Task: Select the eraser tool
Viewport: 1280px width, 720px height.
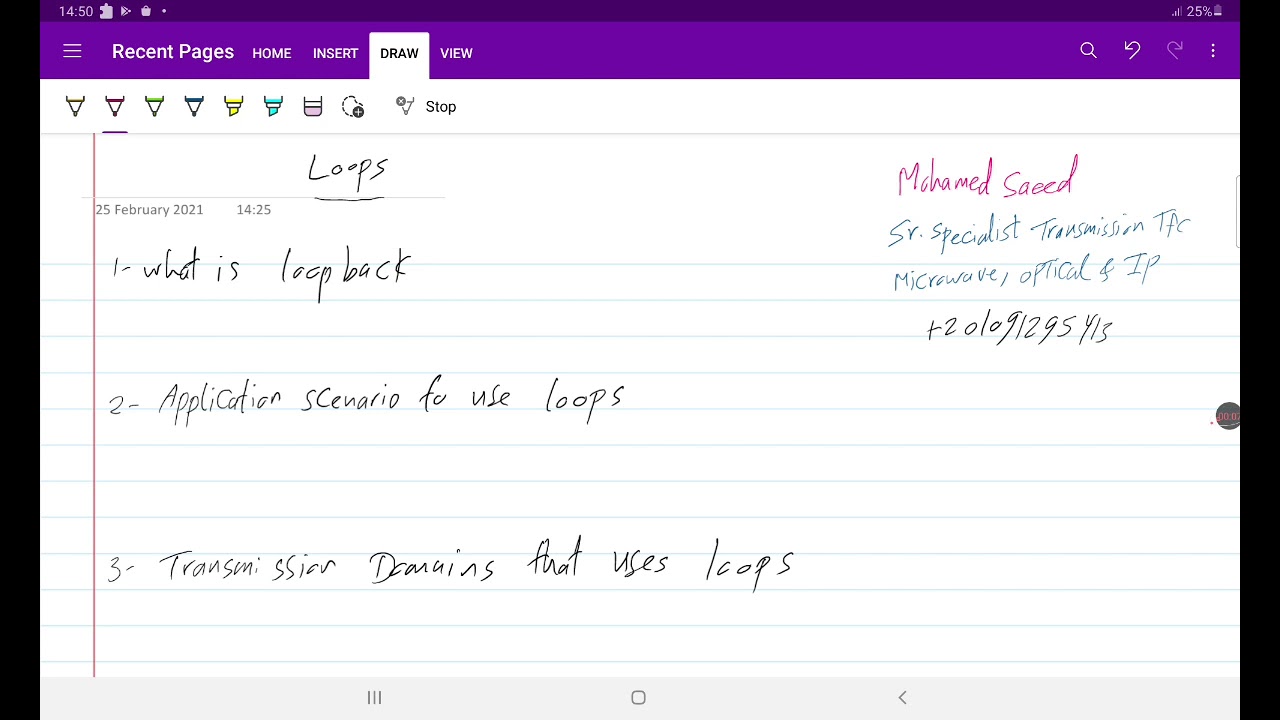Action: click(313, 106)
